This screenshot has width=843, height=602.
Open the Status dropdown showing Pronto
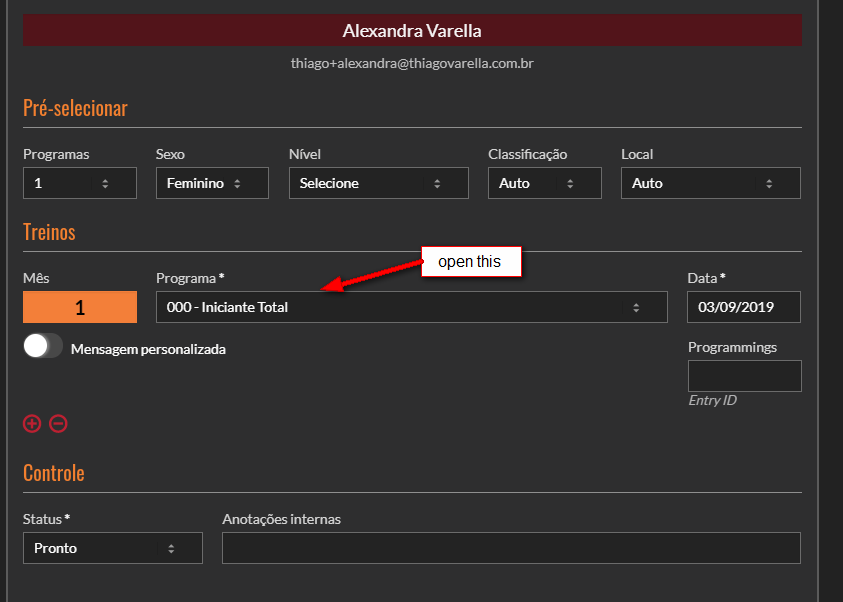tap(112, 548)
